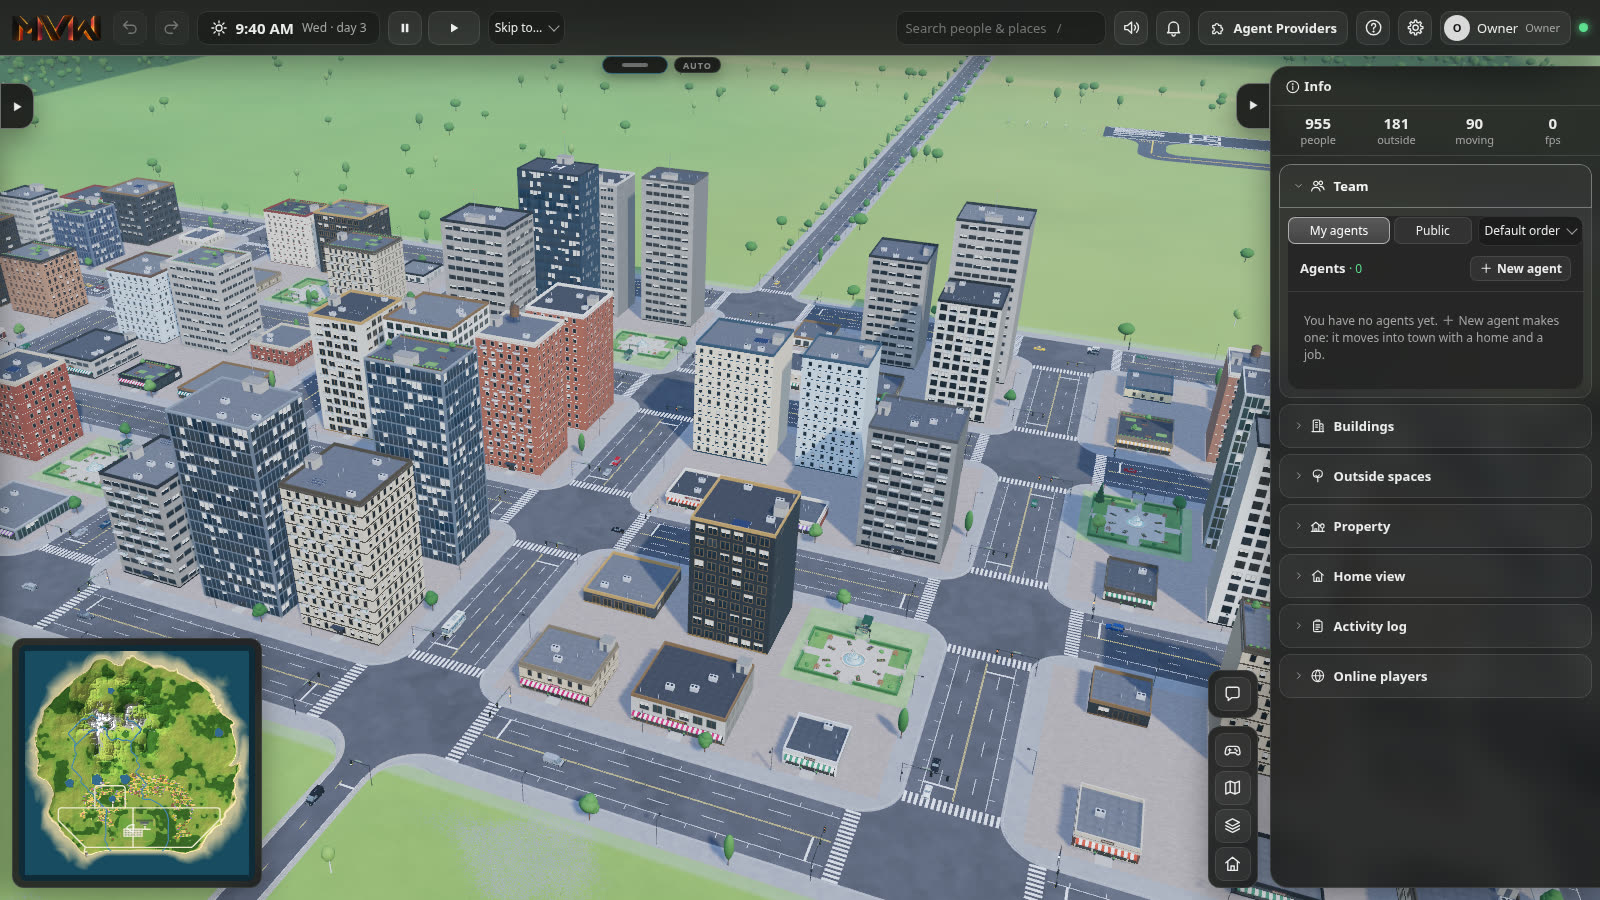
Task: Collapse the Team section
Action: (1435, 186)
